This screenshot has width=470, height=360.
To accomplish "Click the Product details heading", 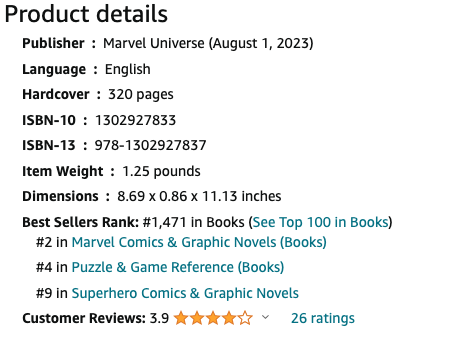I will pos(86,14).
